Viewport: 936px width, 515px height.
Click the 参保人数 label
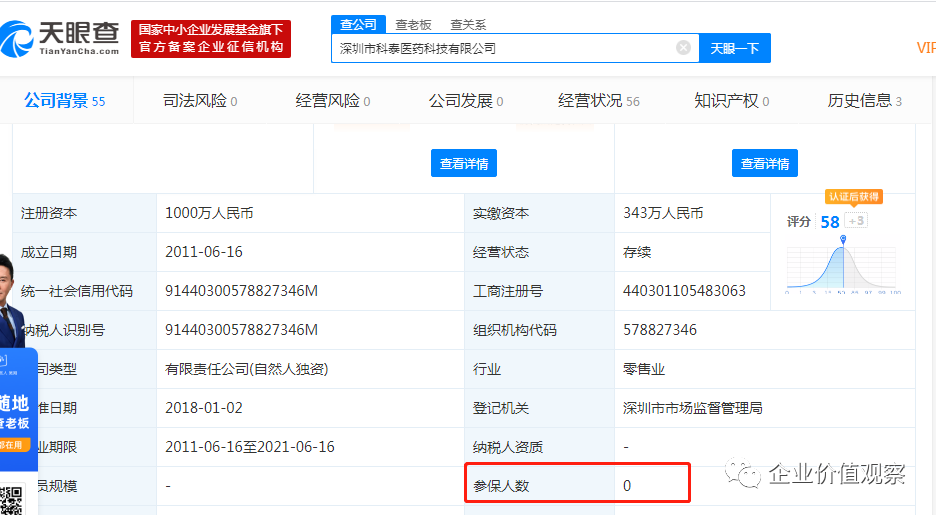(x=501, y=486)
